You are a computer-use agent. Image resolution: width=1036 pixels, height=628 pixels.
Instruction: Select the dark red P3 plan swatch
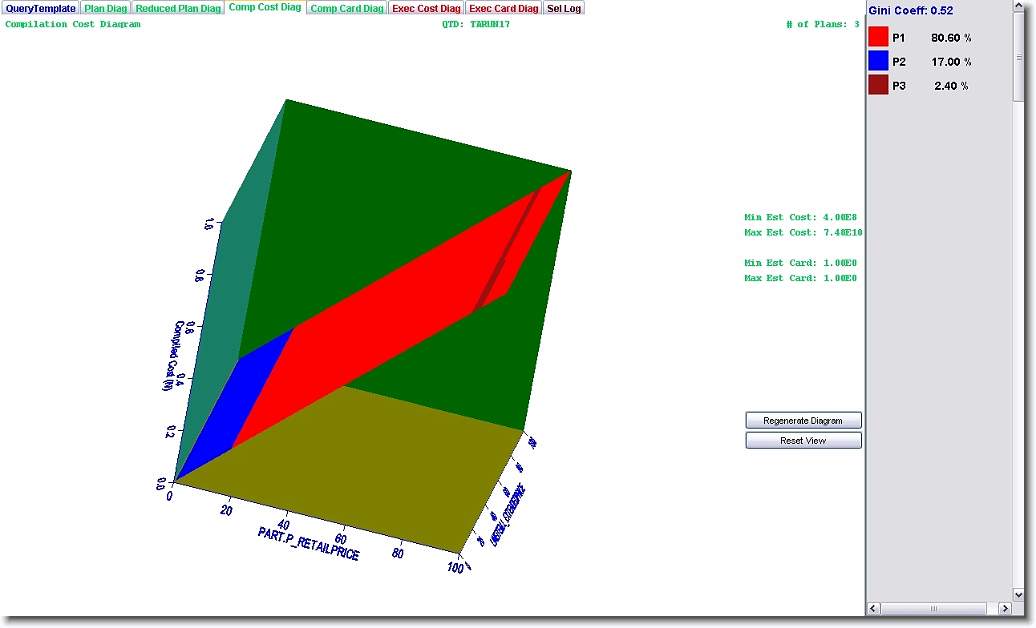click(x=878, y=86)
